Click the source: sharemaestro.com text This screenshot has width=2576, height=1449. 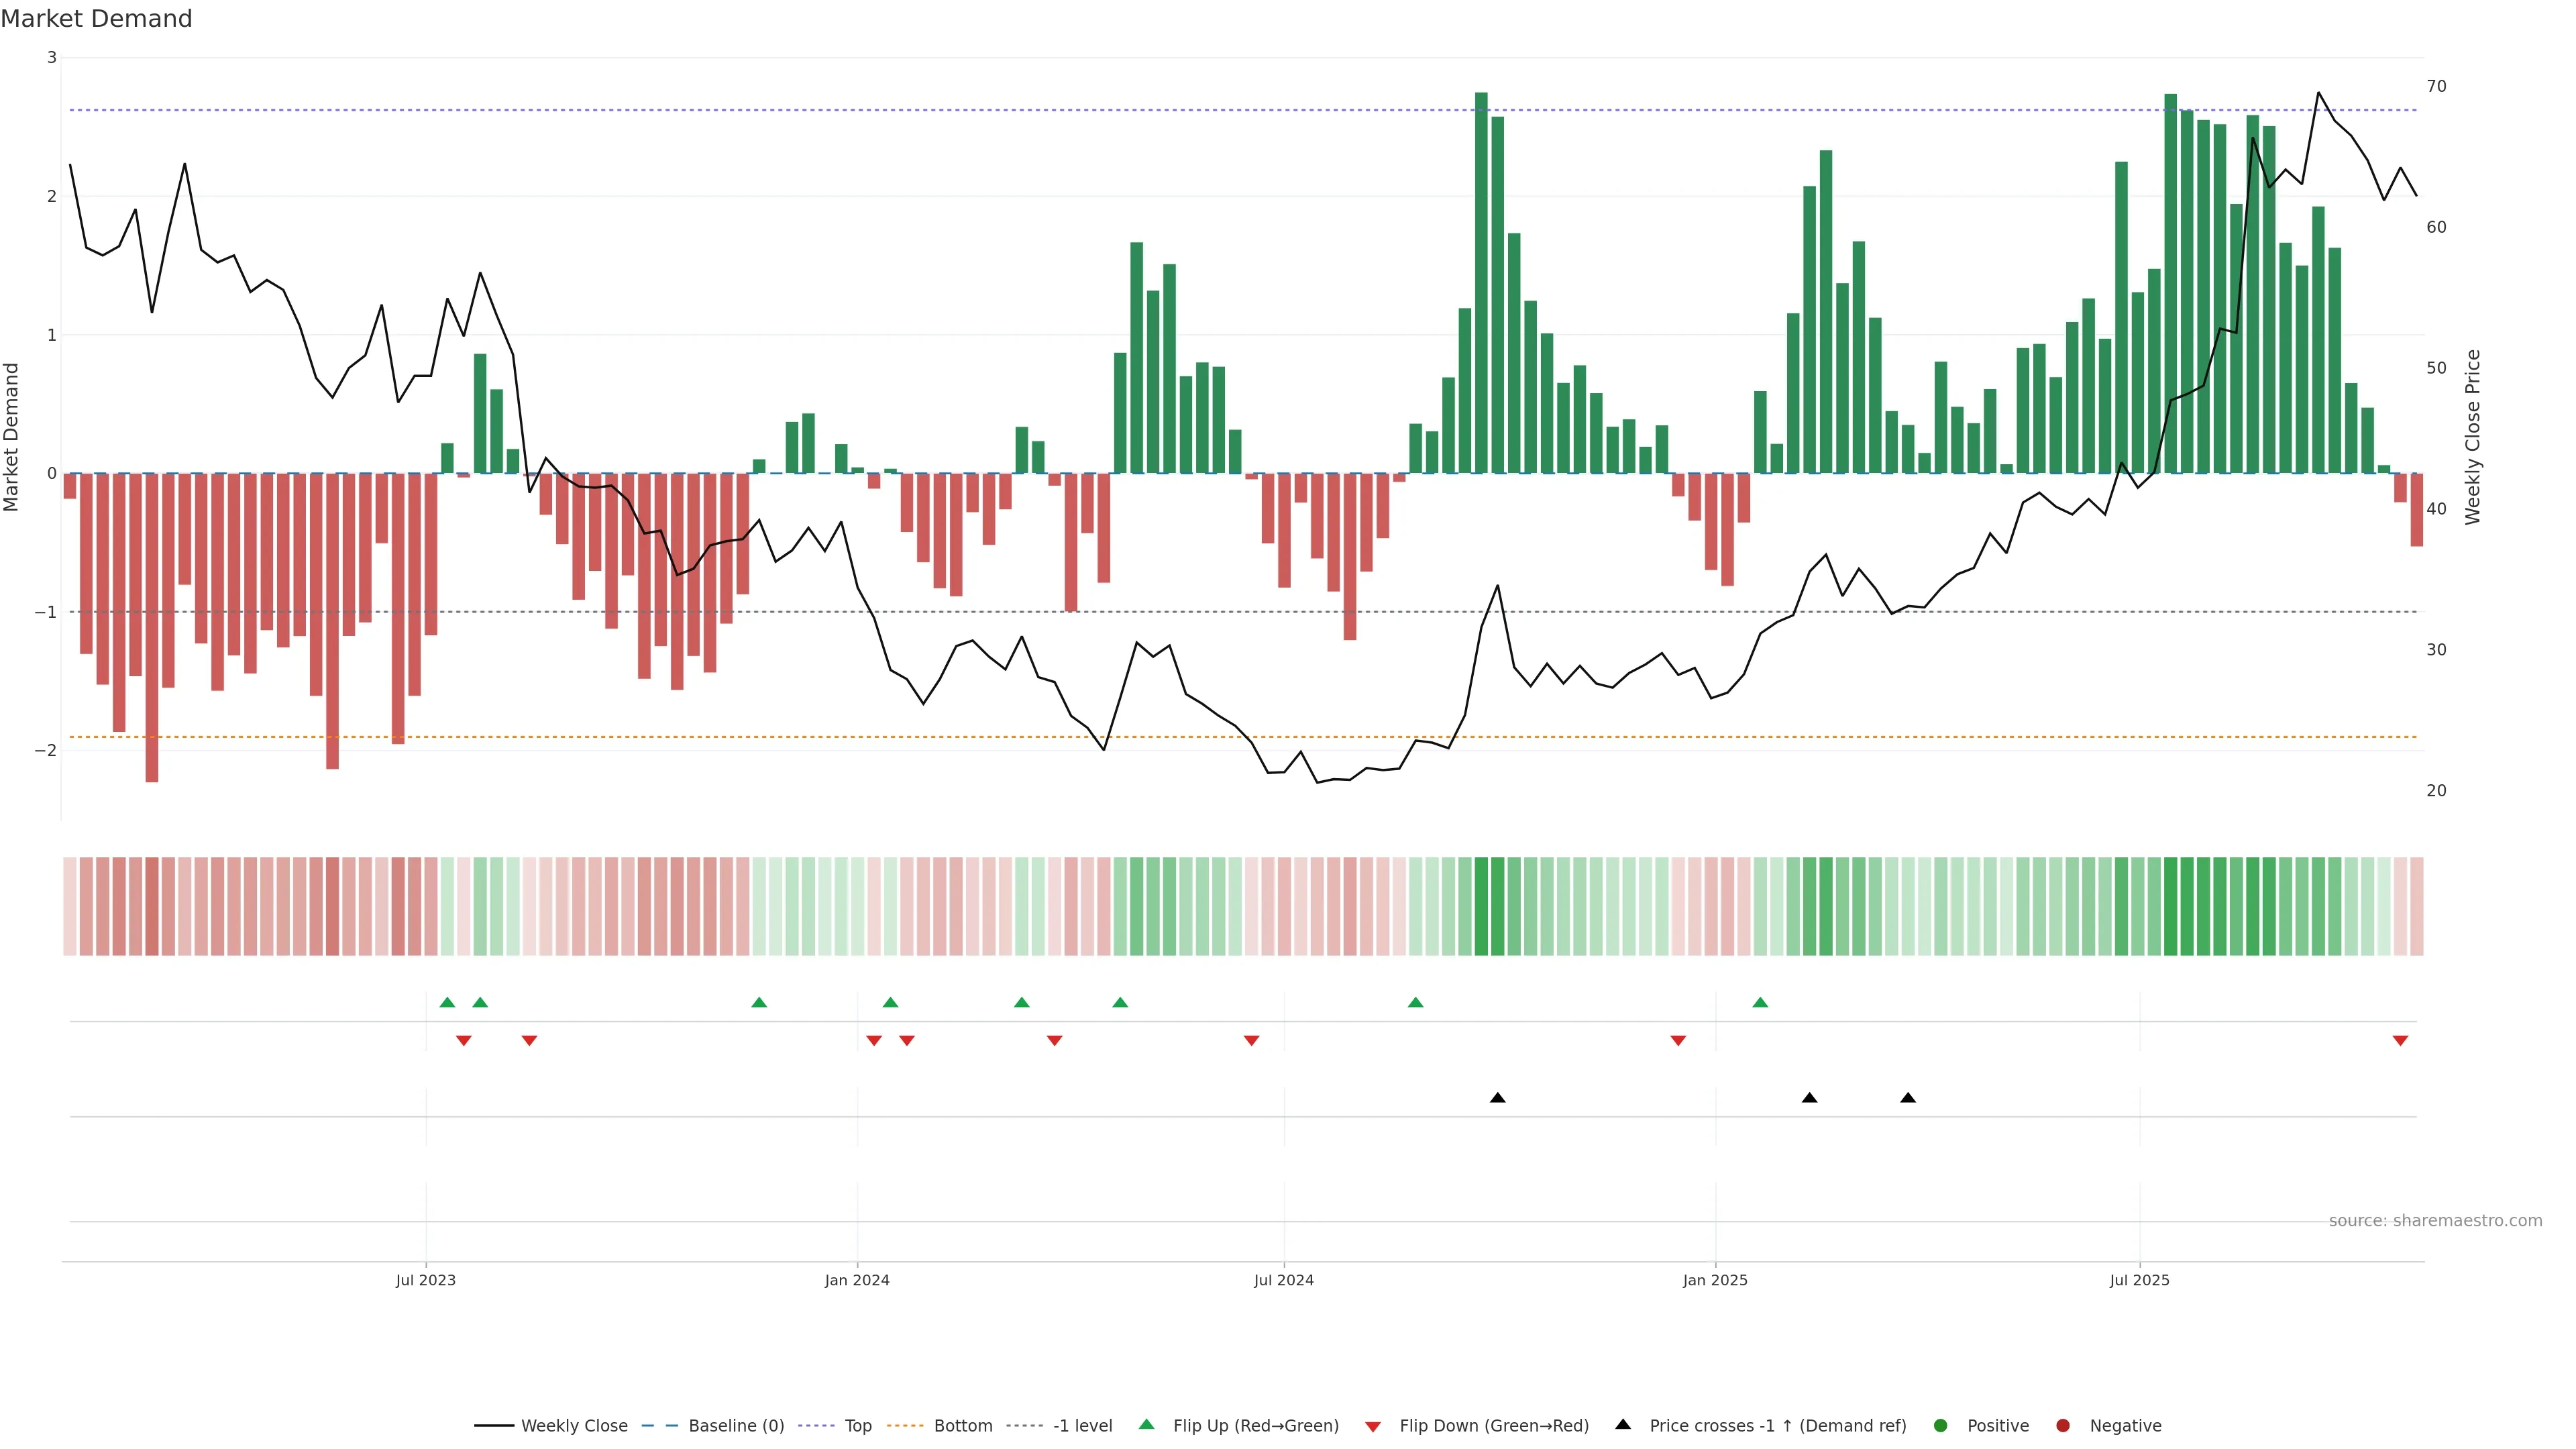click(x=2435, y=1220)
